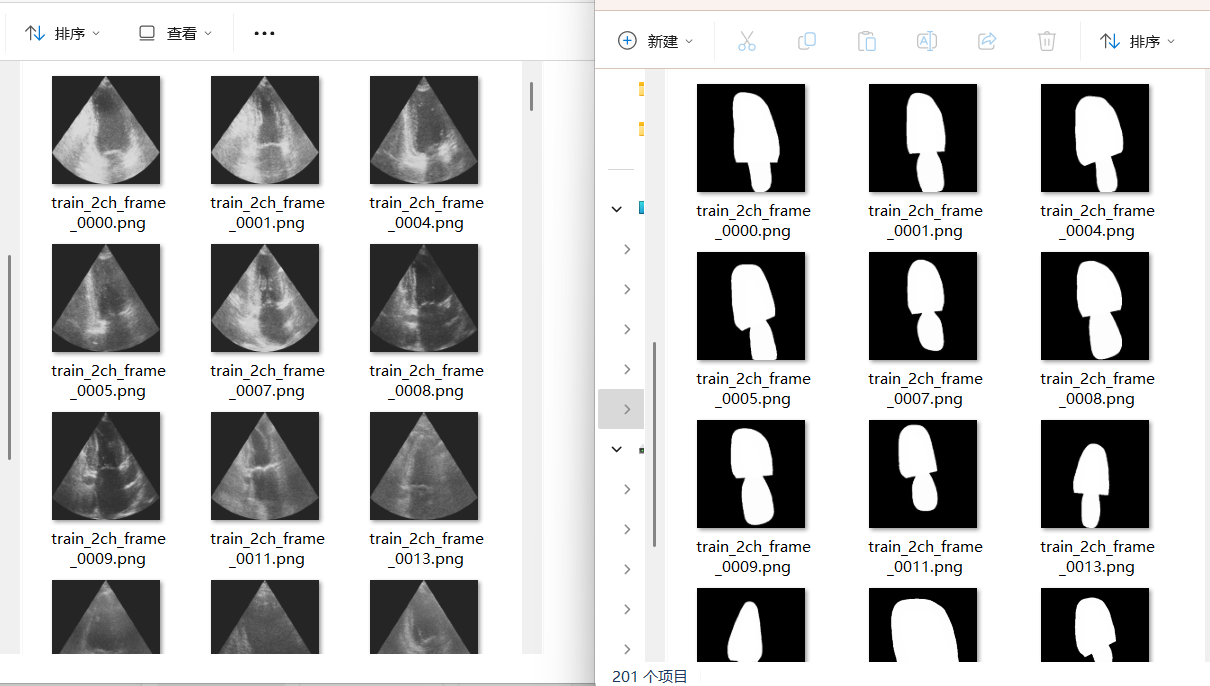The height and width of the screenshot is (686, 1210).
Task: Select ultrasound thumbnail train_2ch_frame_0009.png in left window
Action: (x=106, y=466)
